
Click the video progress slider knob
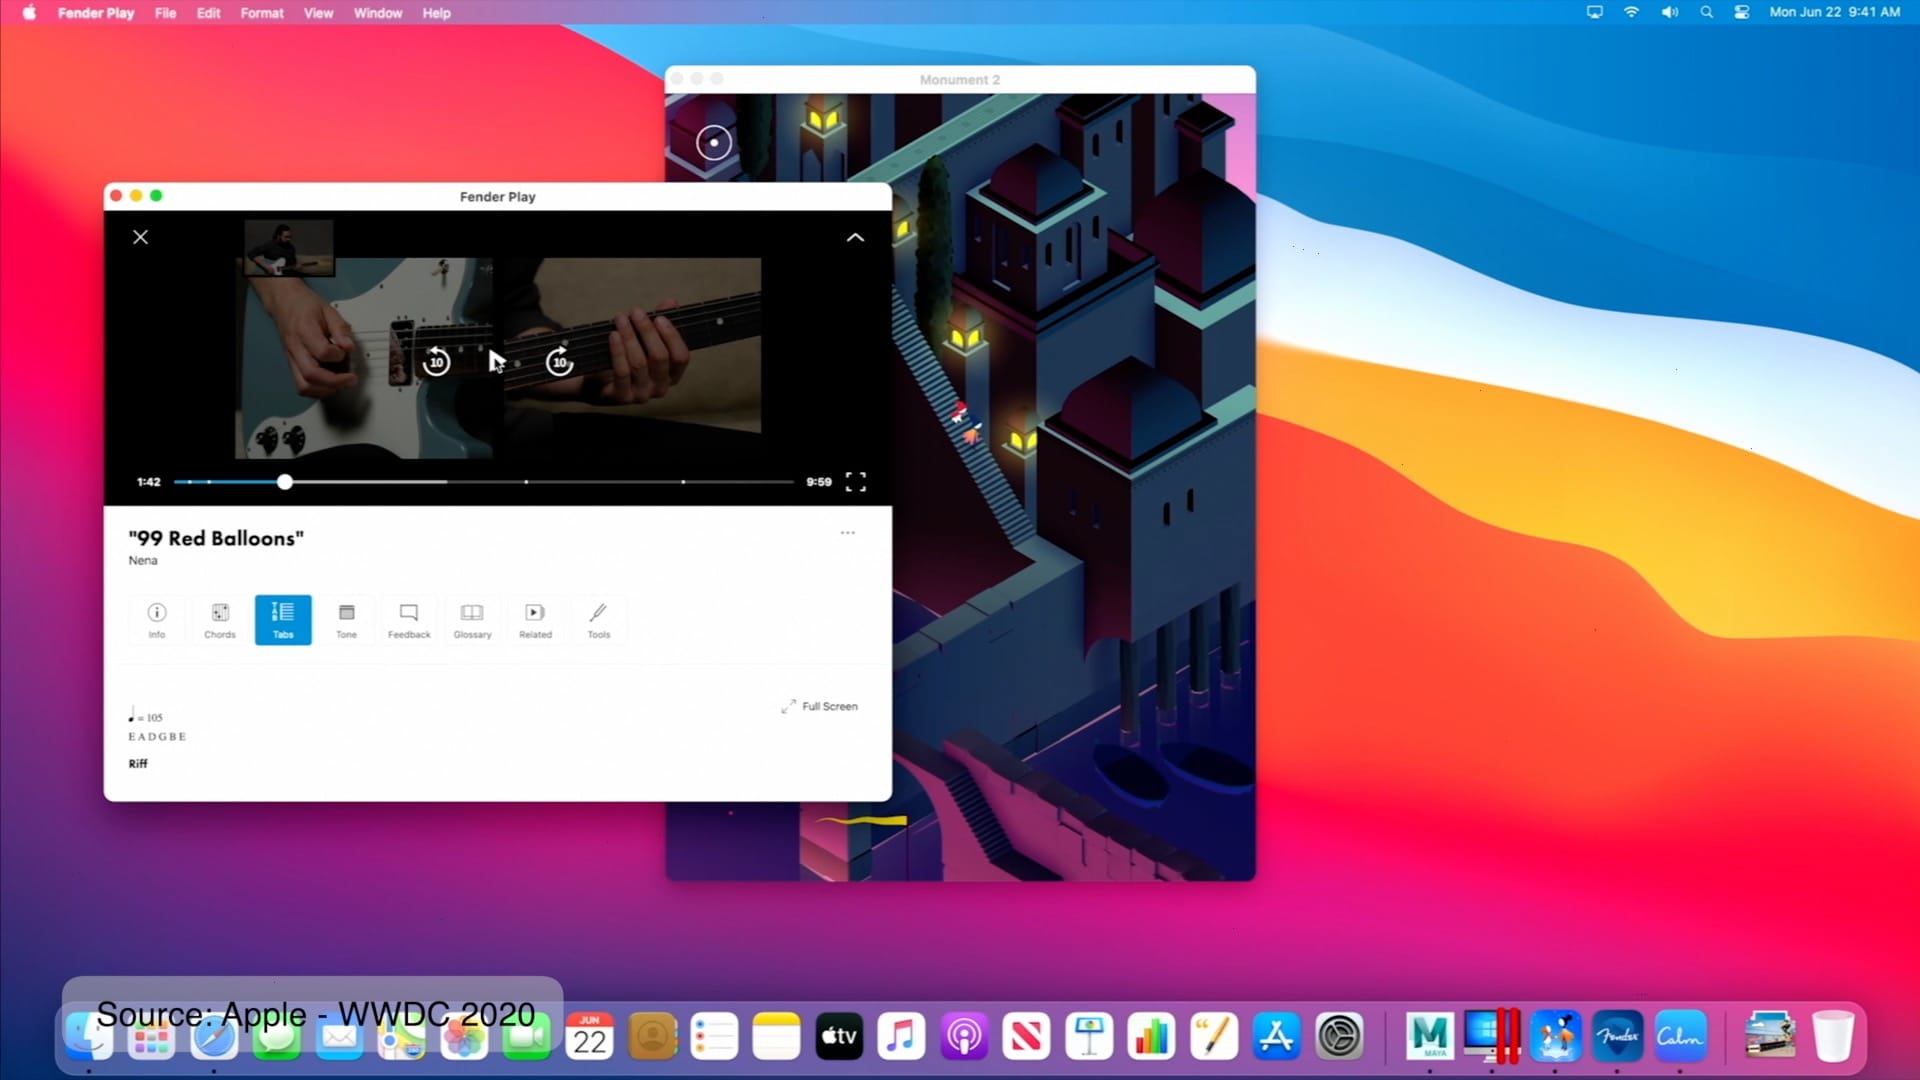point(285,482)
